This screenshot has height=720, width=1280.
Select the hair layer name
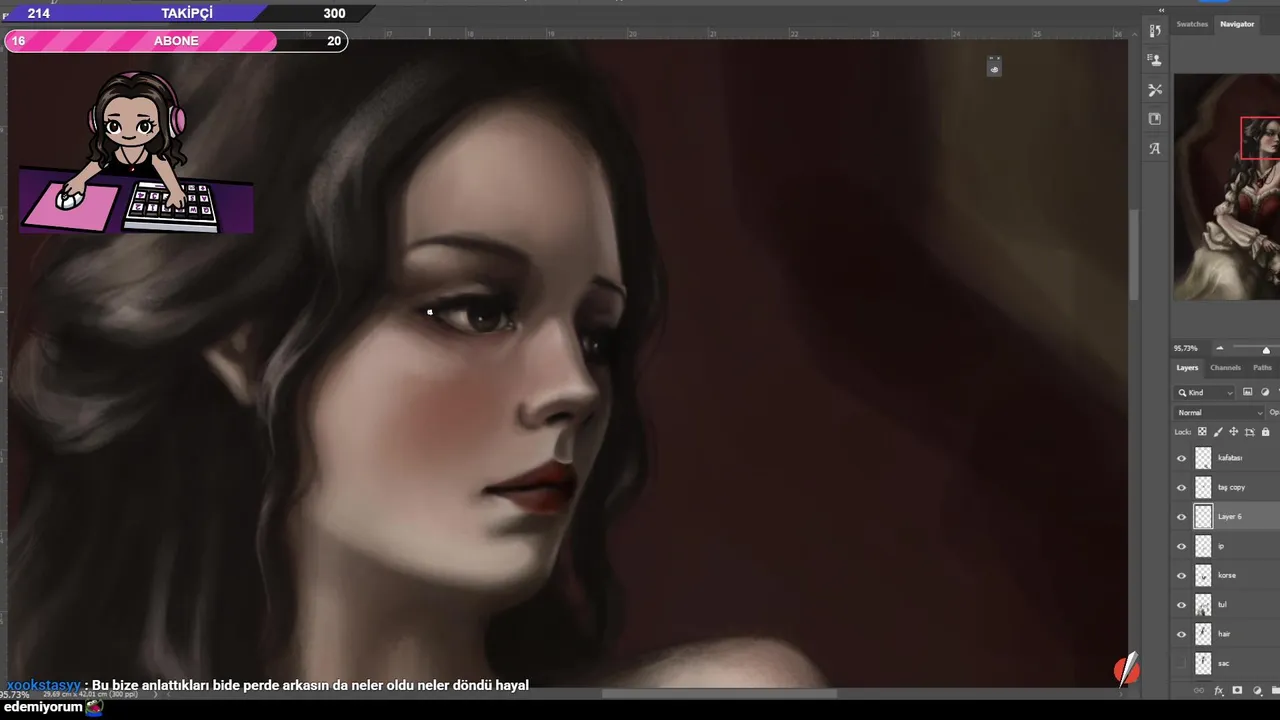point(1224,634)
